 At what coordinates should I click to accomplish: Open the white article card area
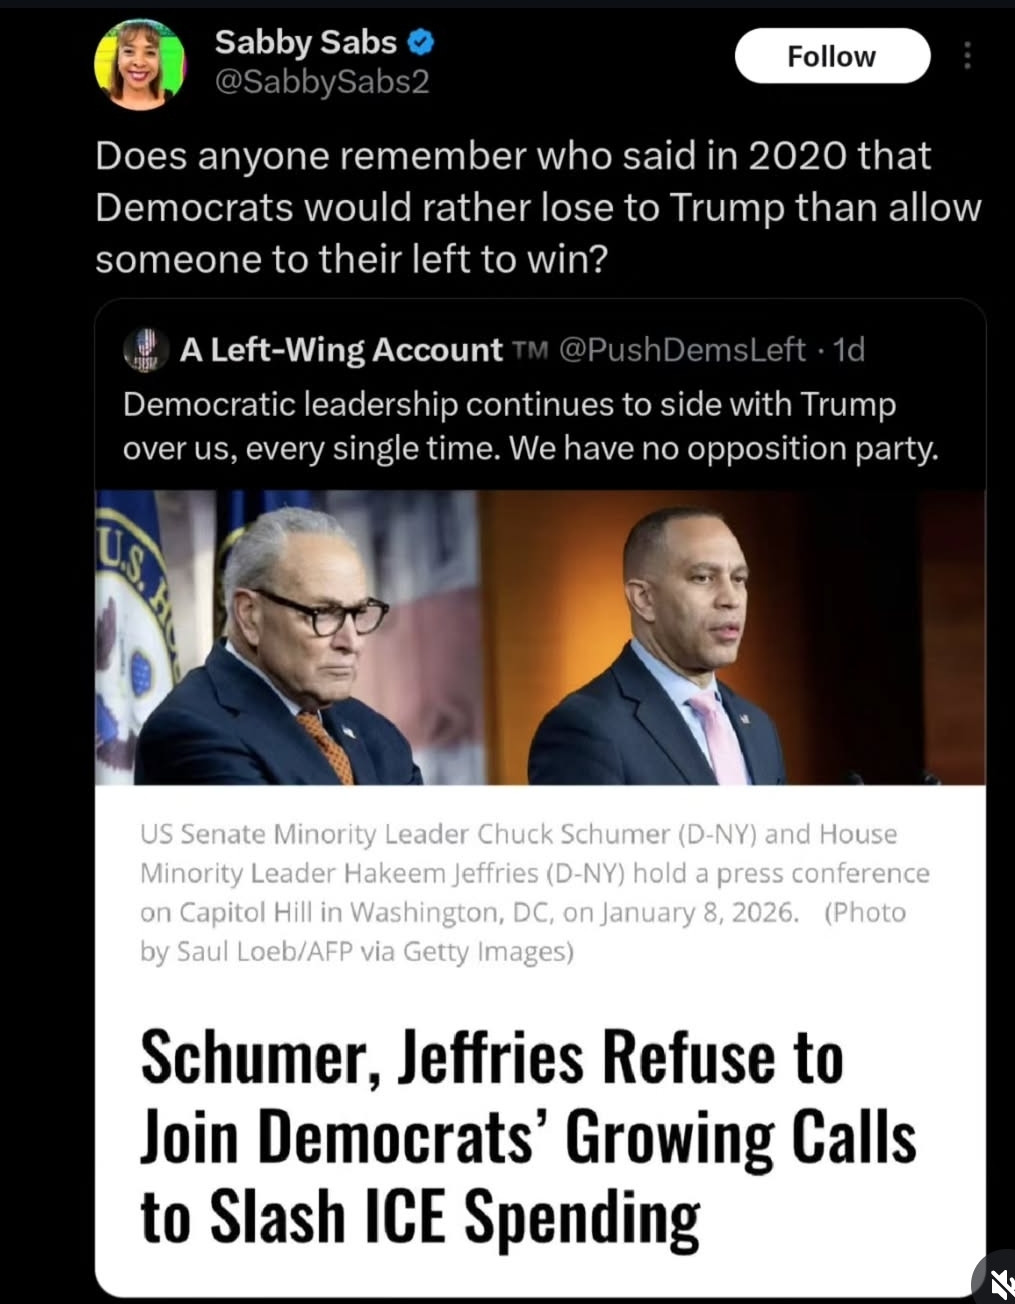(x=540, y=1040)
